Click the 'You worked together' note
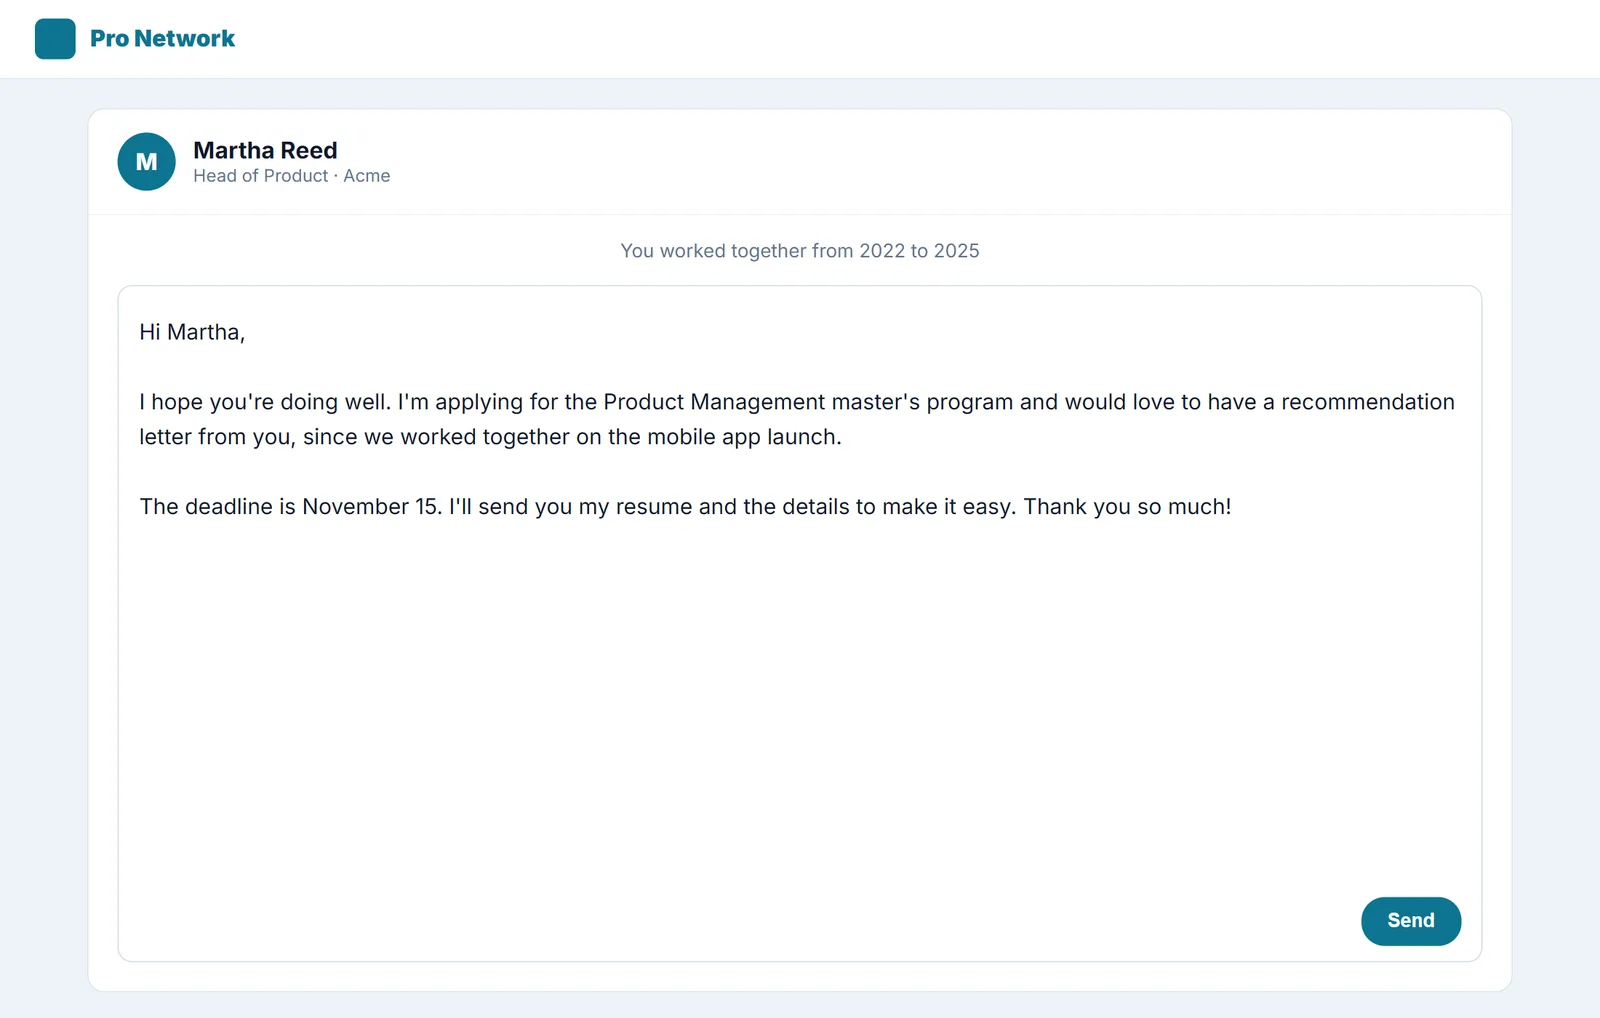This screenshot has height=1018, width=1600. [800, 251]
